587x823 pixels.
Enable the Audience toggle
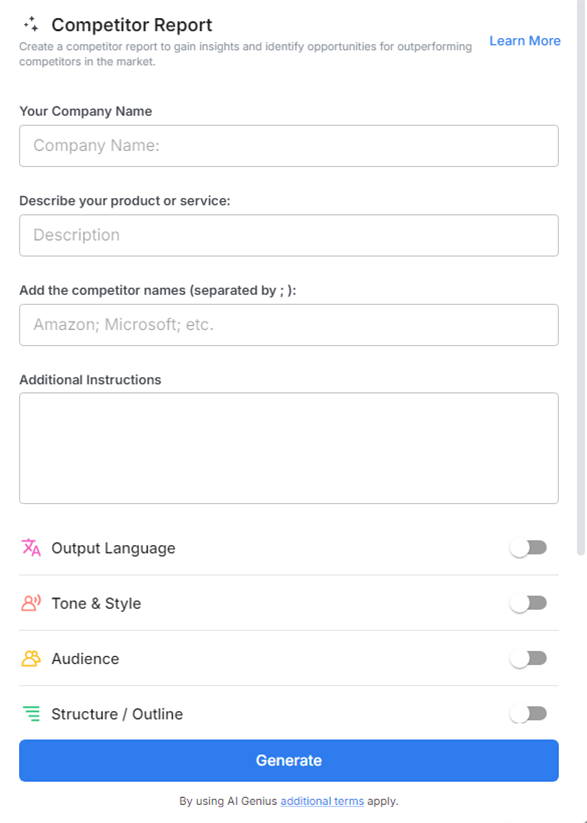pos(528,658)
